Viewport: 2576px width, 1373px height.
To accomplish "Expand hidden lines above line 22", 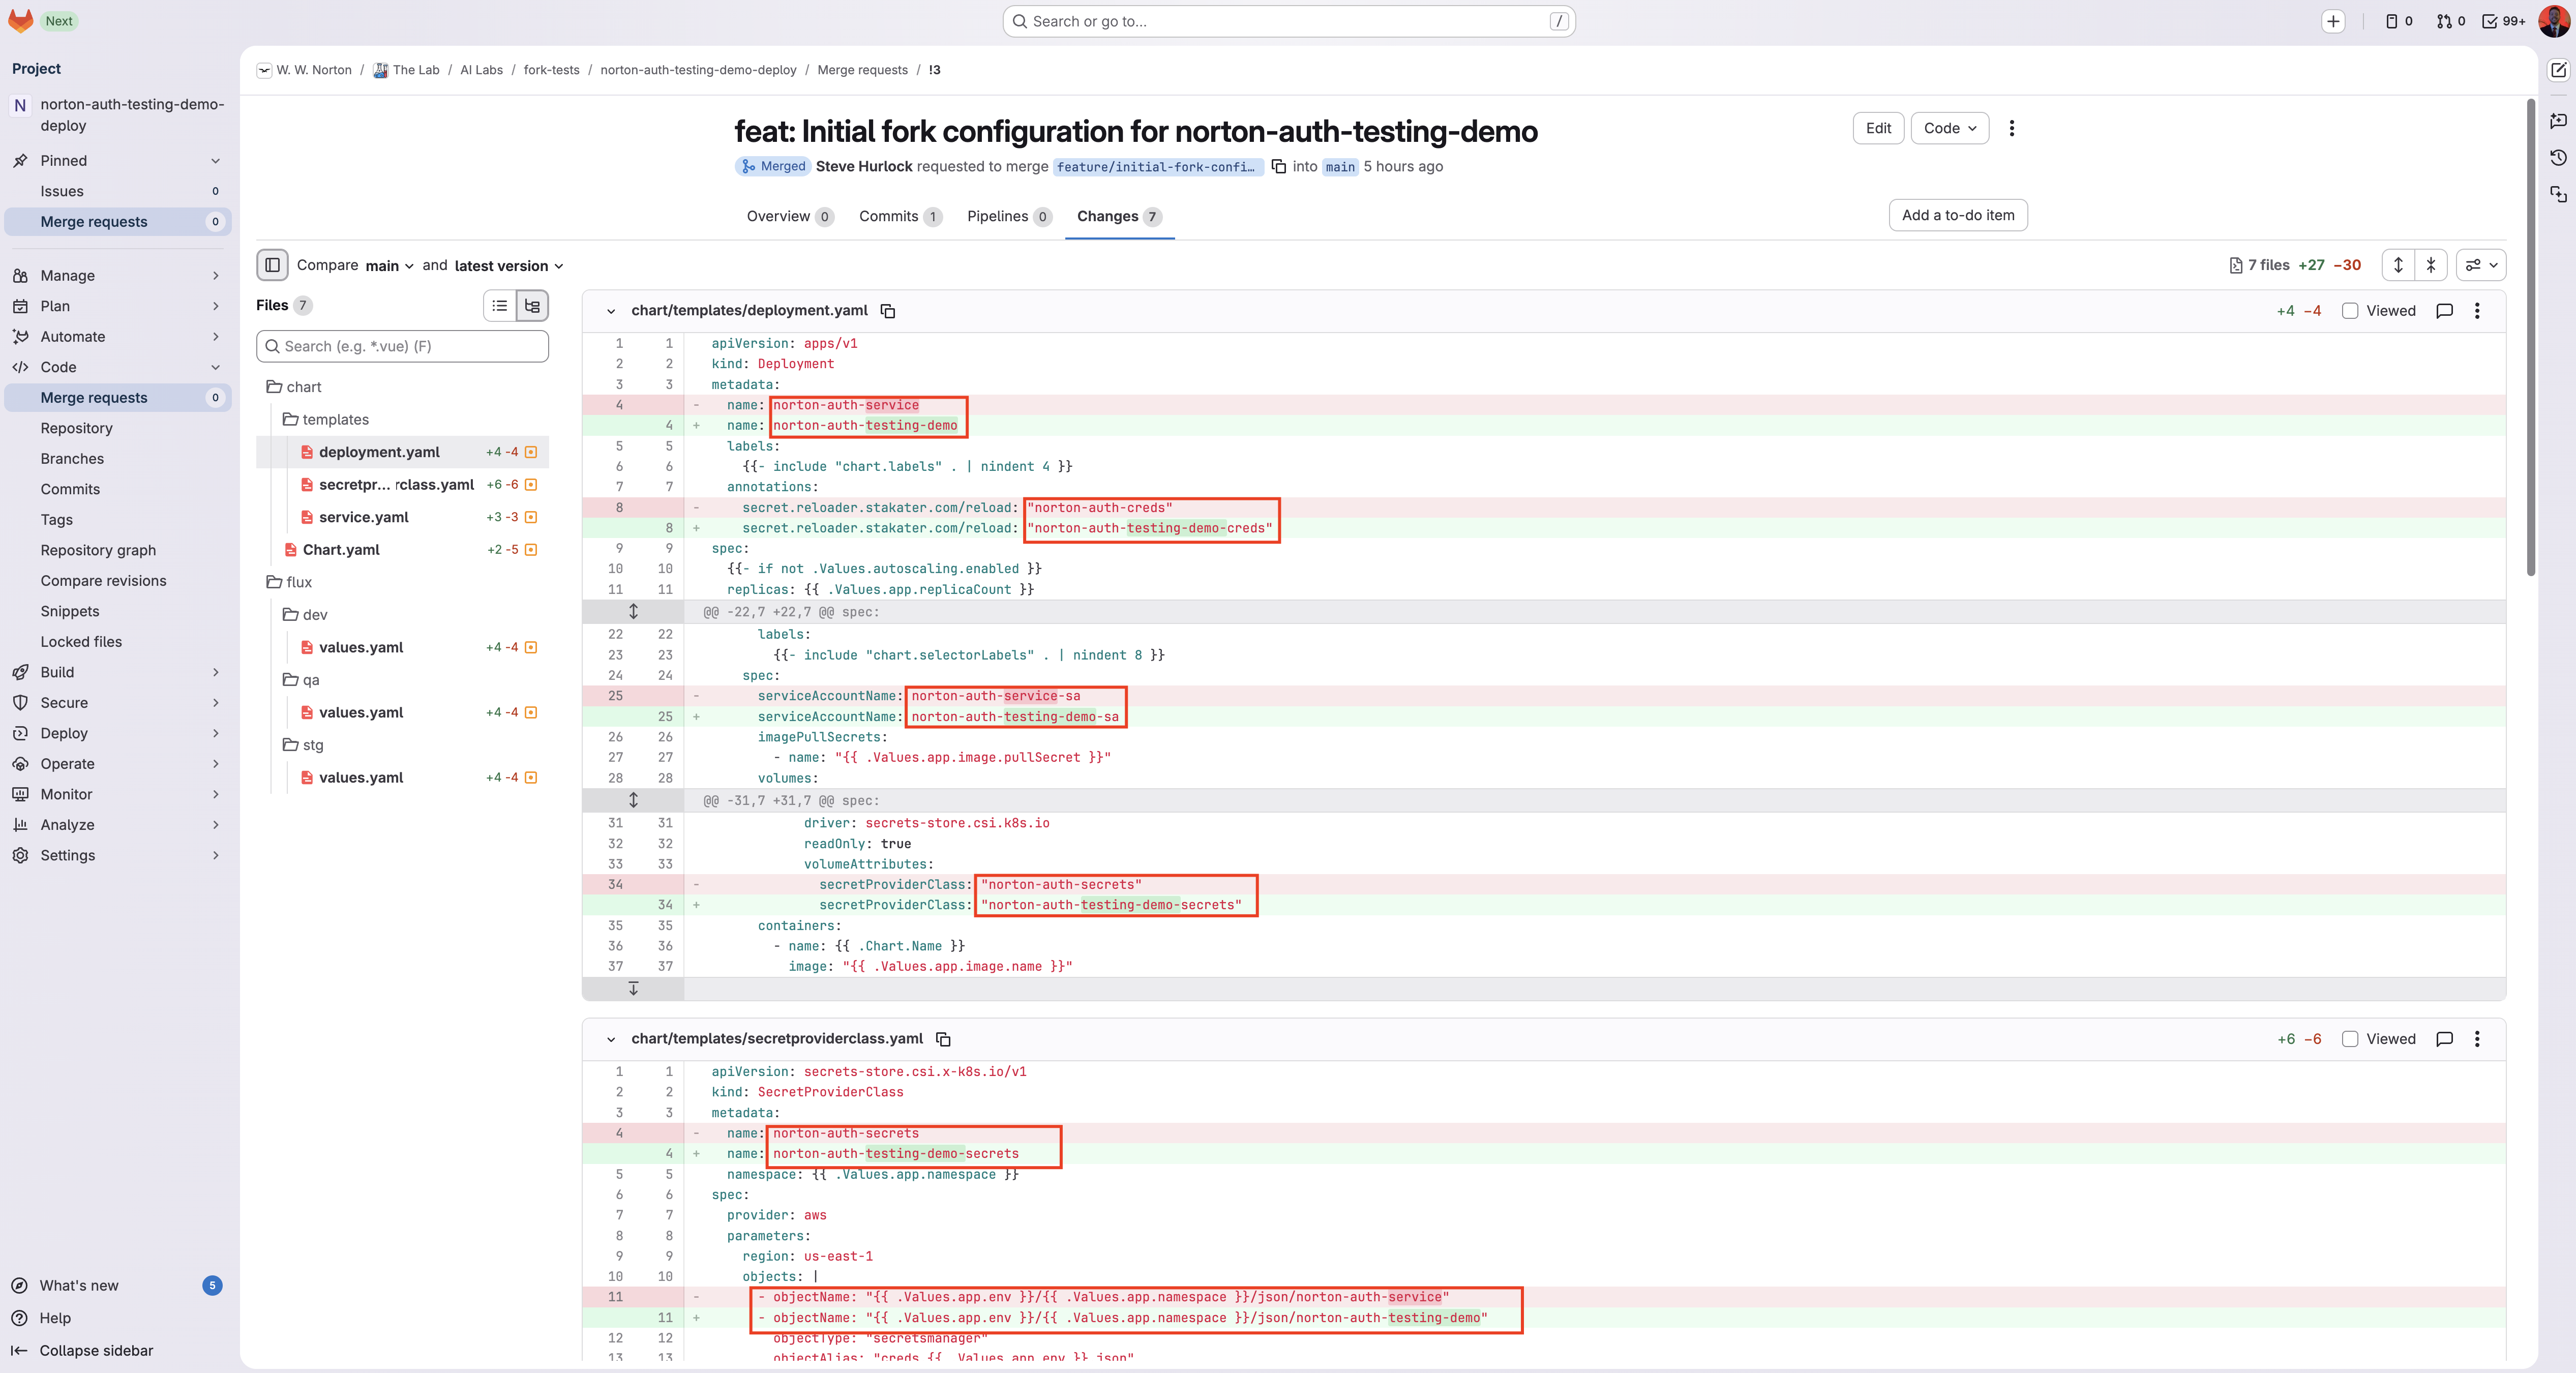I will coord(633,612).
